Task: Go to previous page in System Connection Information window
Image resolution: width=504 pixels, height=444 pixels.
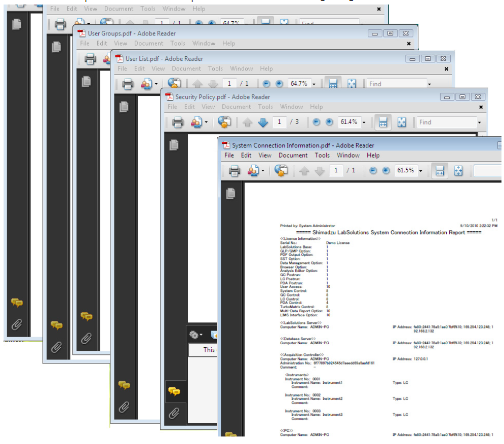Action: 304,171
